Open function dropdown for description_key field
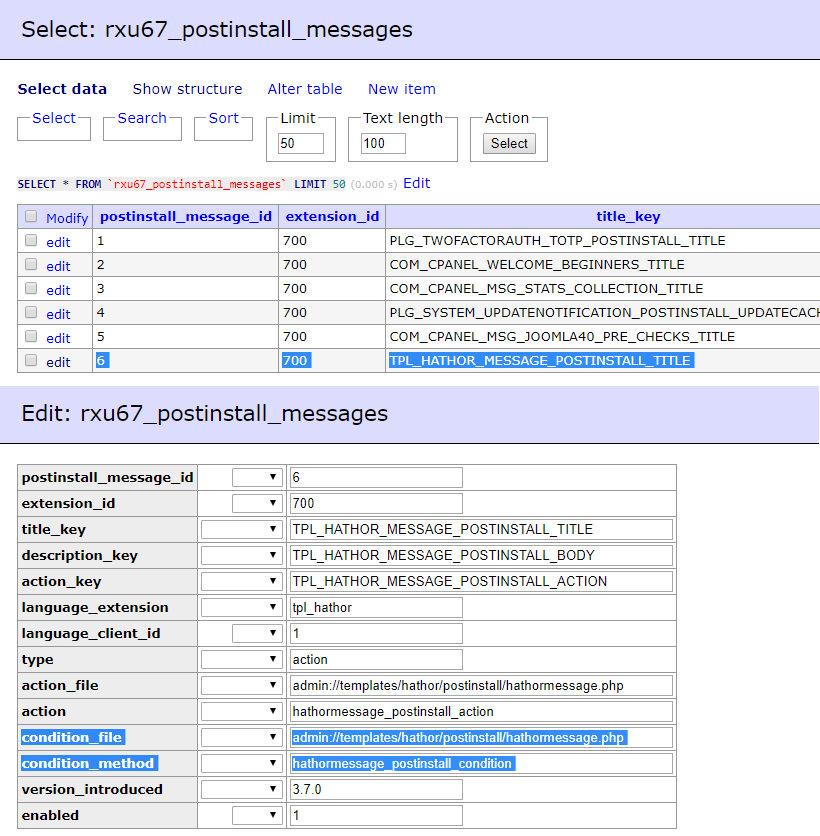This screenshot has width=820, height=836. click(242, 556)
